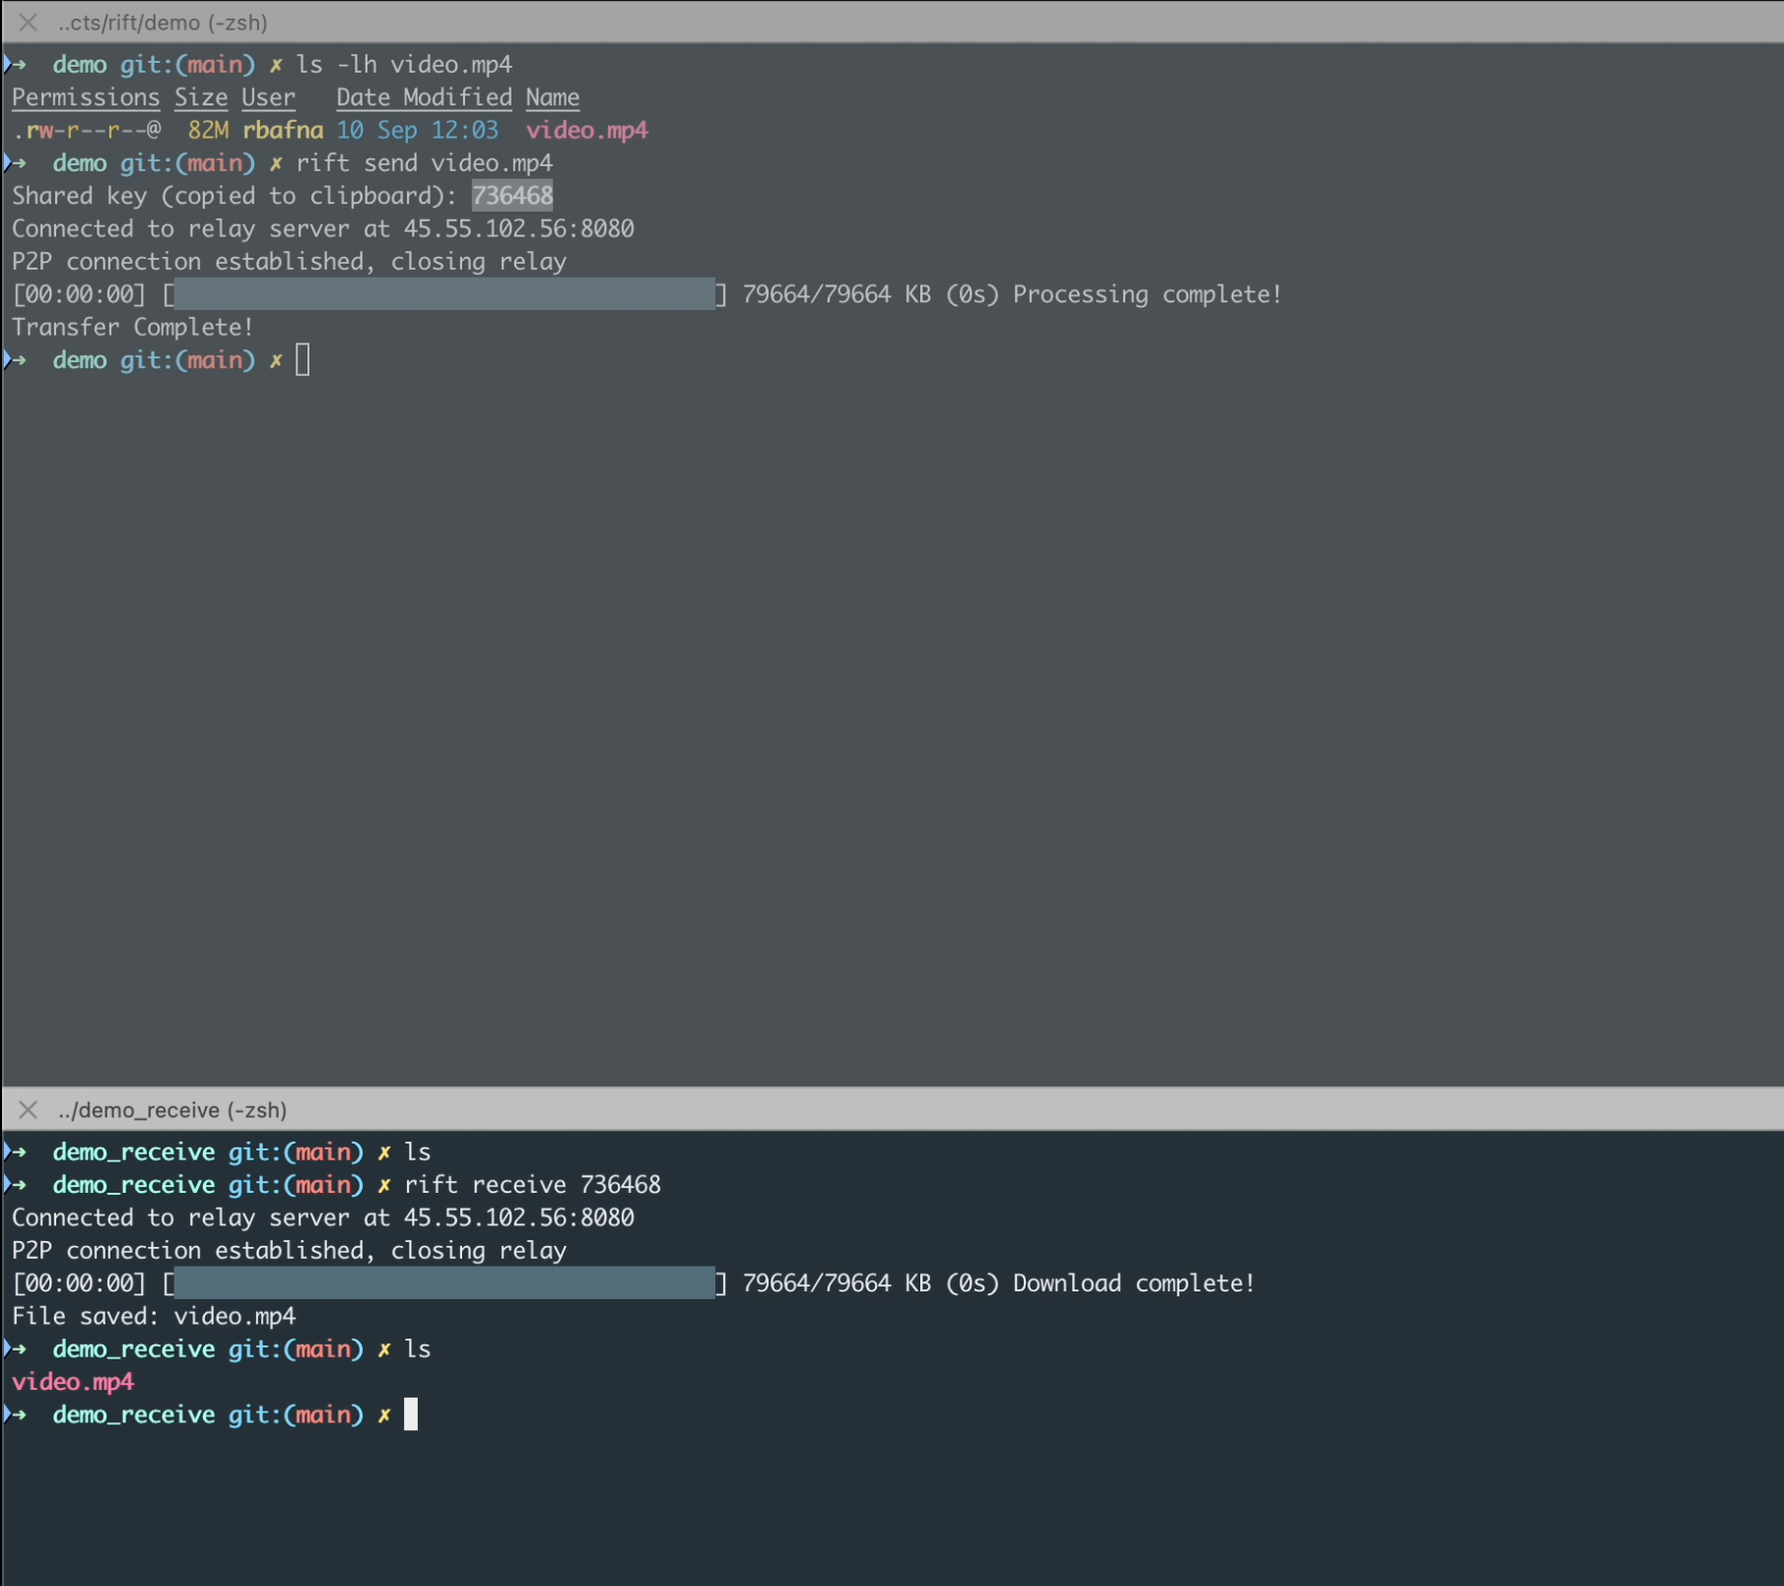This screenshot has width=1784, height=1586.
Task: Click 79664/79664 KB in the lower pane
Action: pyautogui.click(x=836, y=1283)
